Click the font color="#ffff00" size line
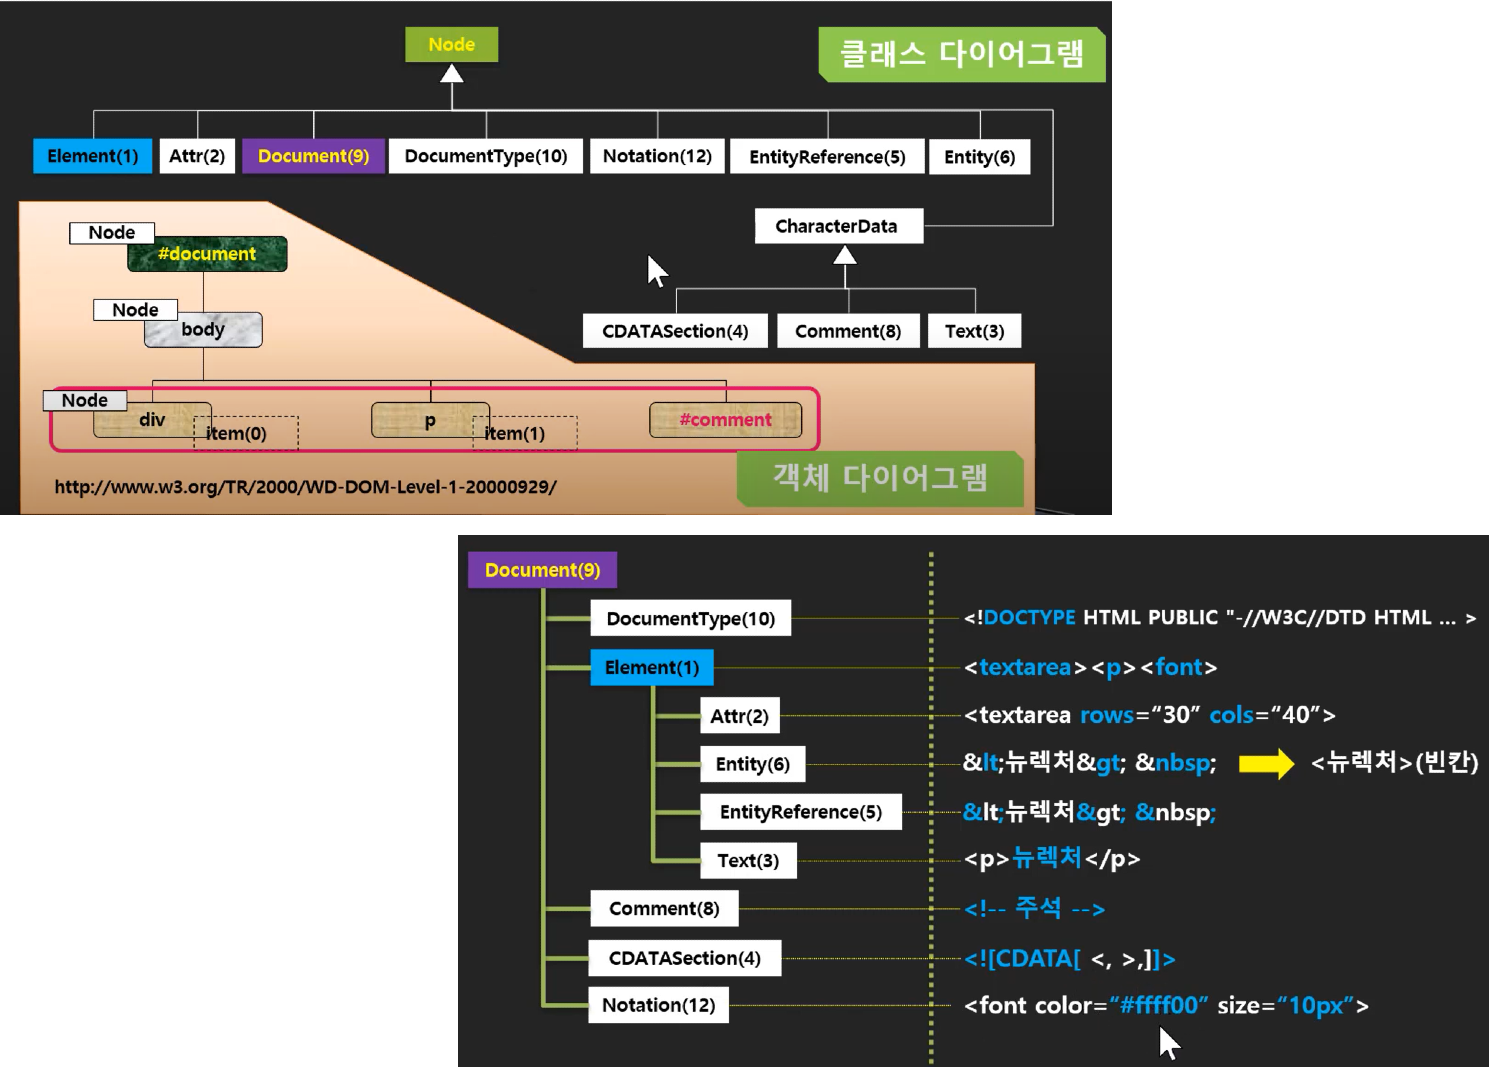Viewport: 1495px width, 1080px height. (x=1166, y=1005)
